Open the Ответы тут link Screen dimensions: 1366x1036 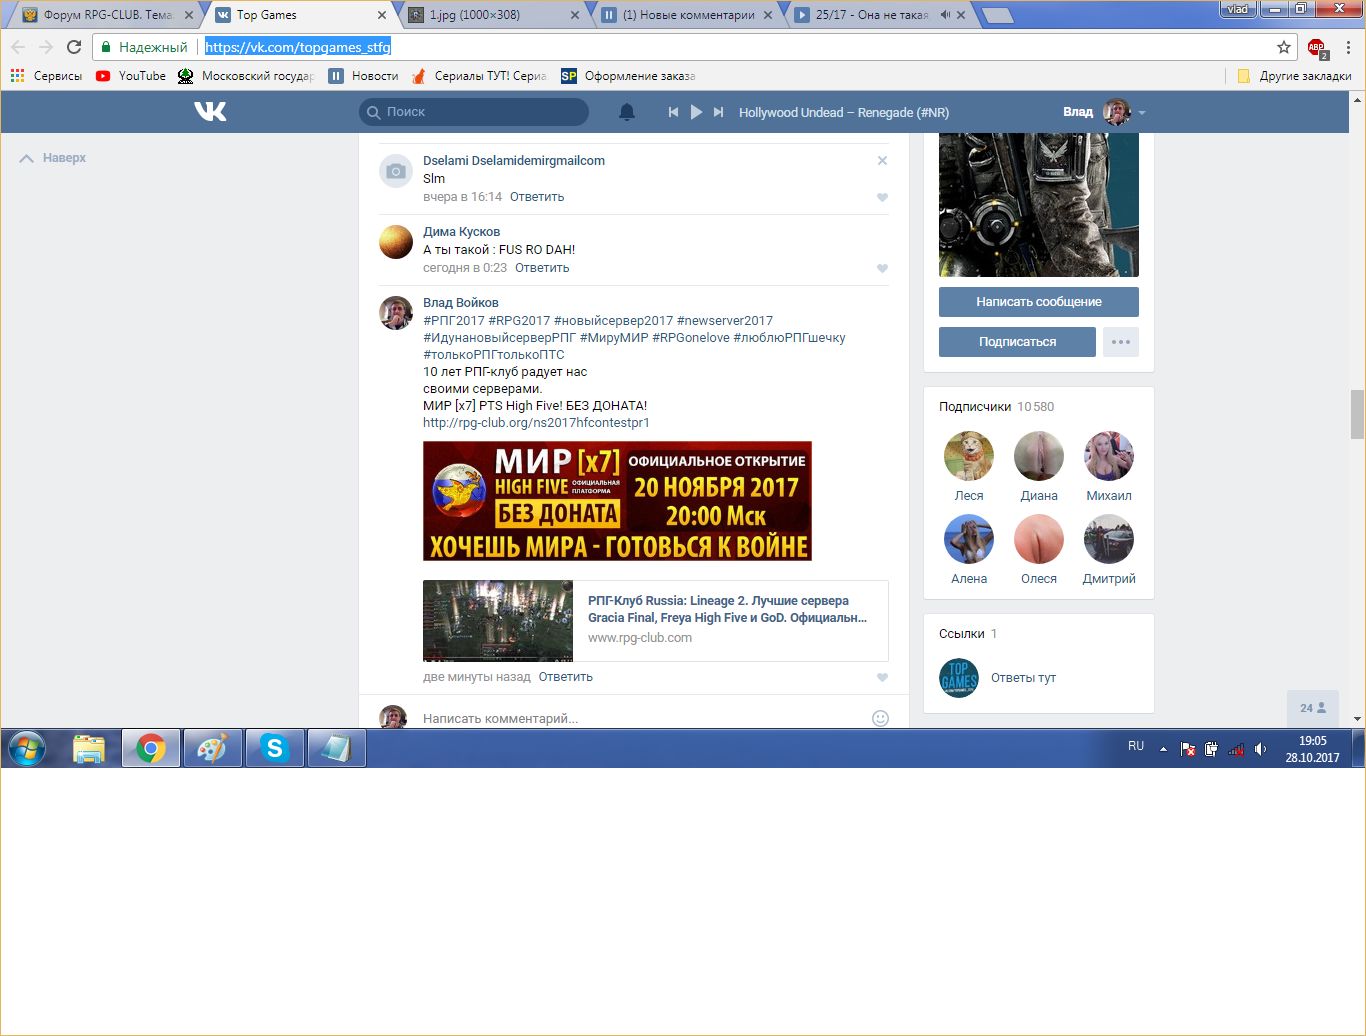(x=1023, y=678)
